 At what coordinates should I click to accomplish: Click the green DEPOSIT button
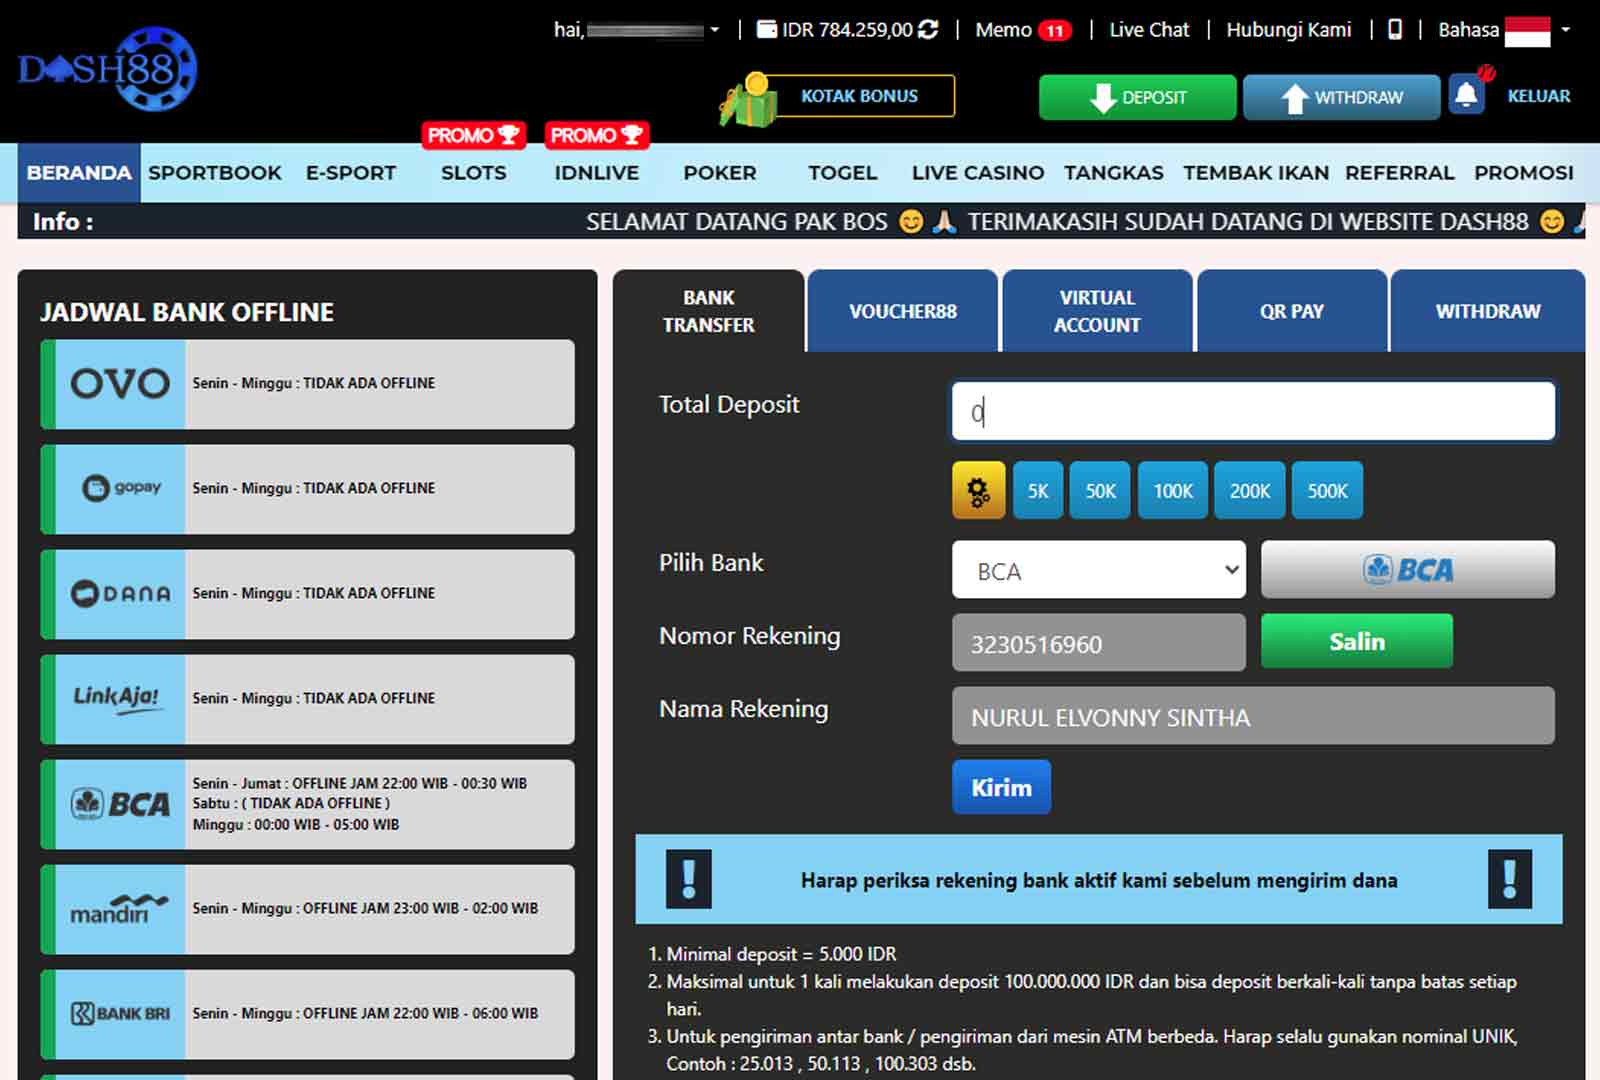tap(1137, 97)
